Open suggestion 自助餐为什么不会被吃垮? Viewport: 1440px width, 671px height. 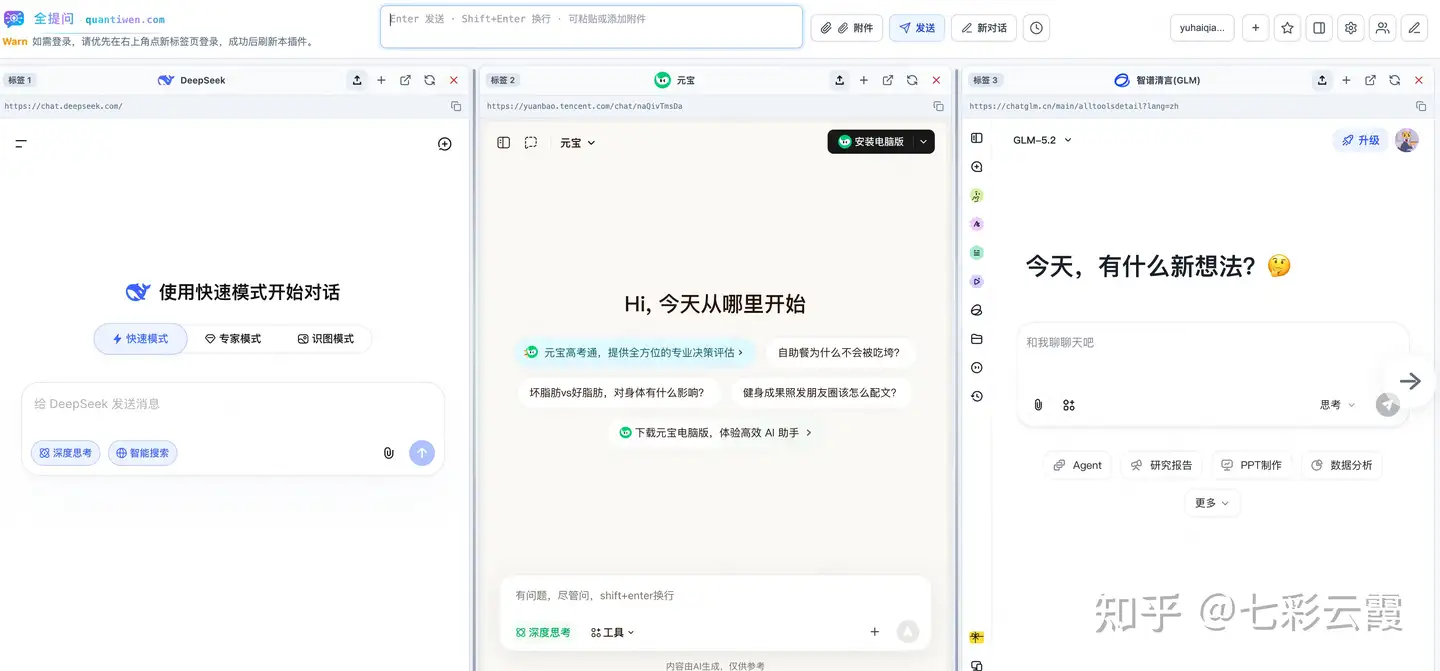coord(838,352)
